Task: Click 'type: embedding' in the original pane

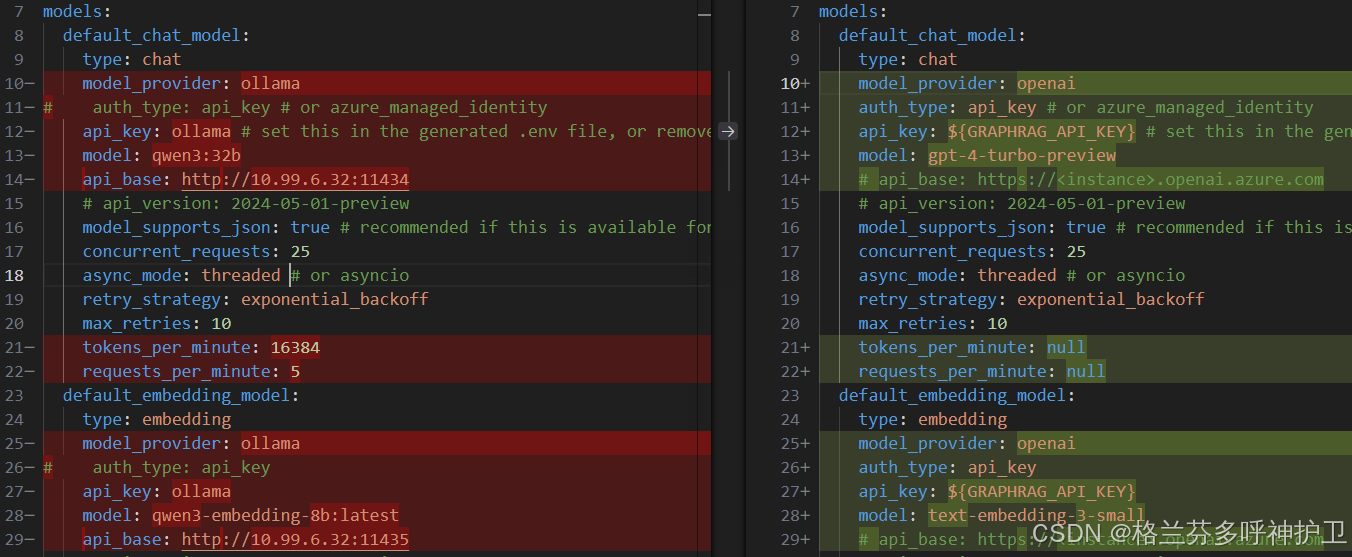Action: (157, 419)
